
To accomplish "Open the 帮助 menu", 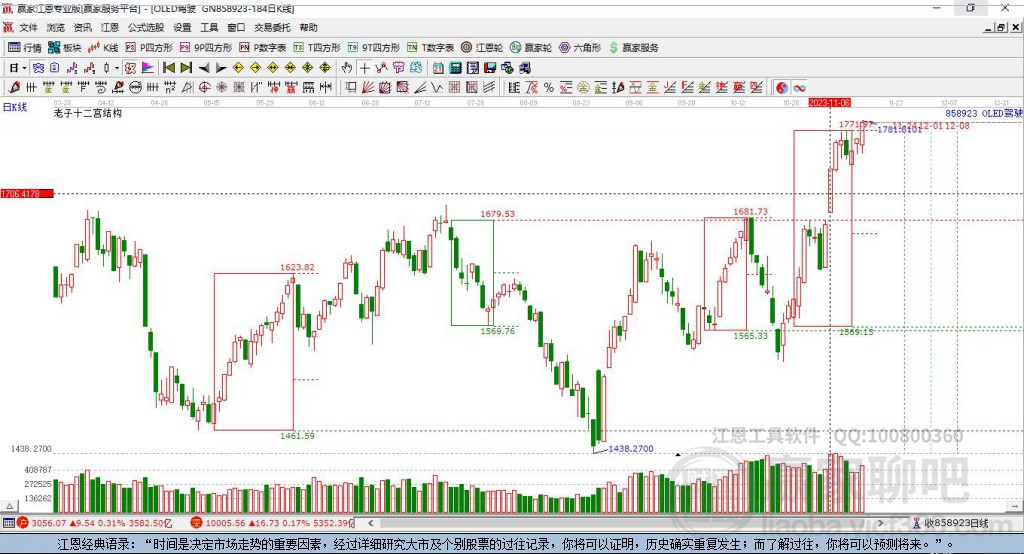I will pos(308,27).
